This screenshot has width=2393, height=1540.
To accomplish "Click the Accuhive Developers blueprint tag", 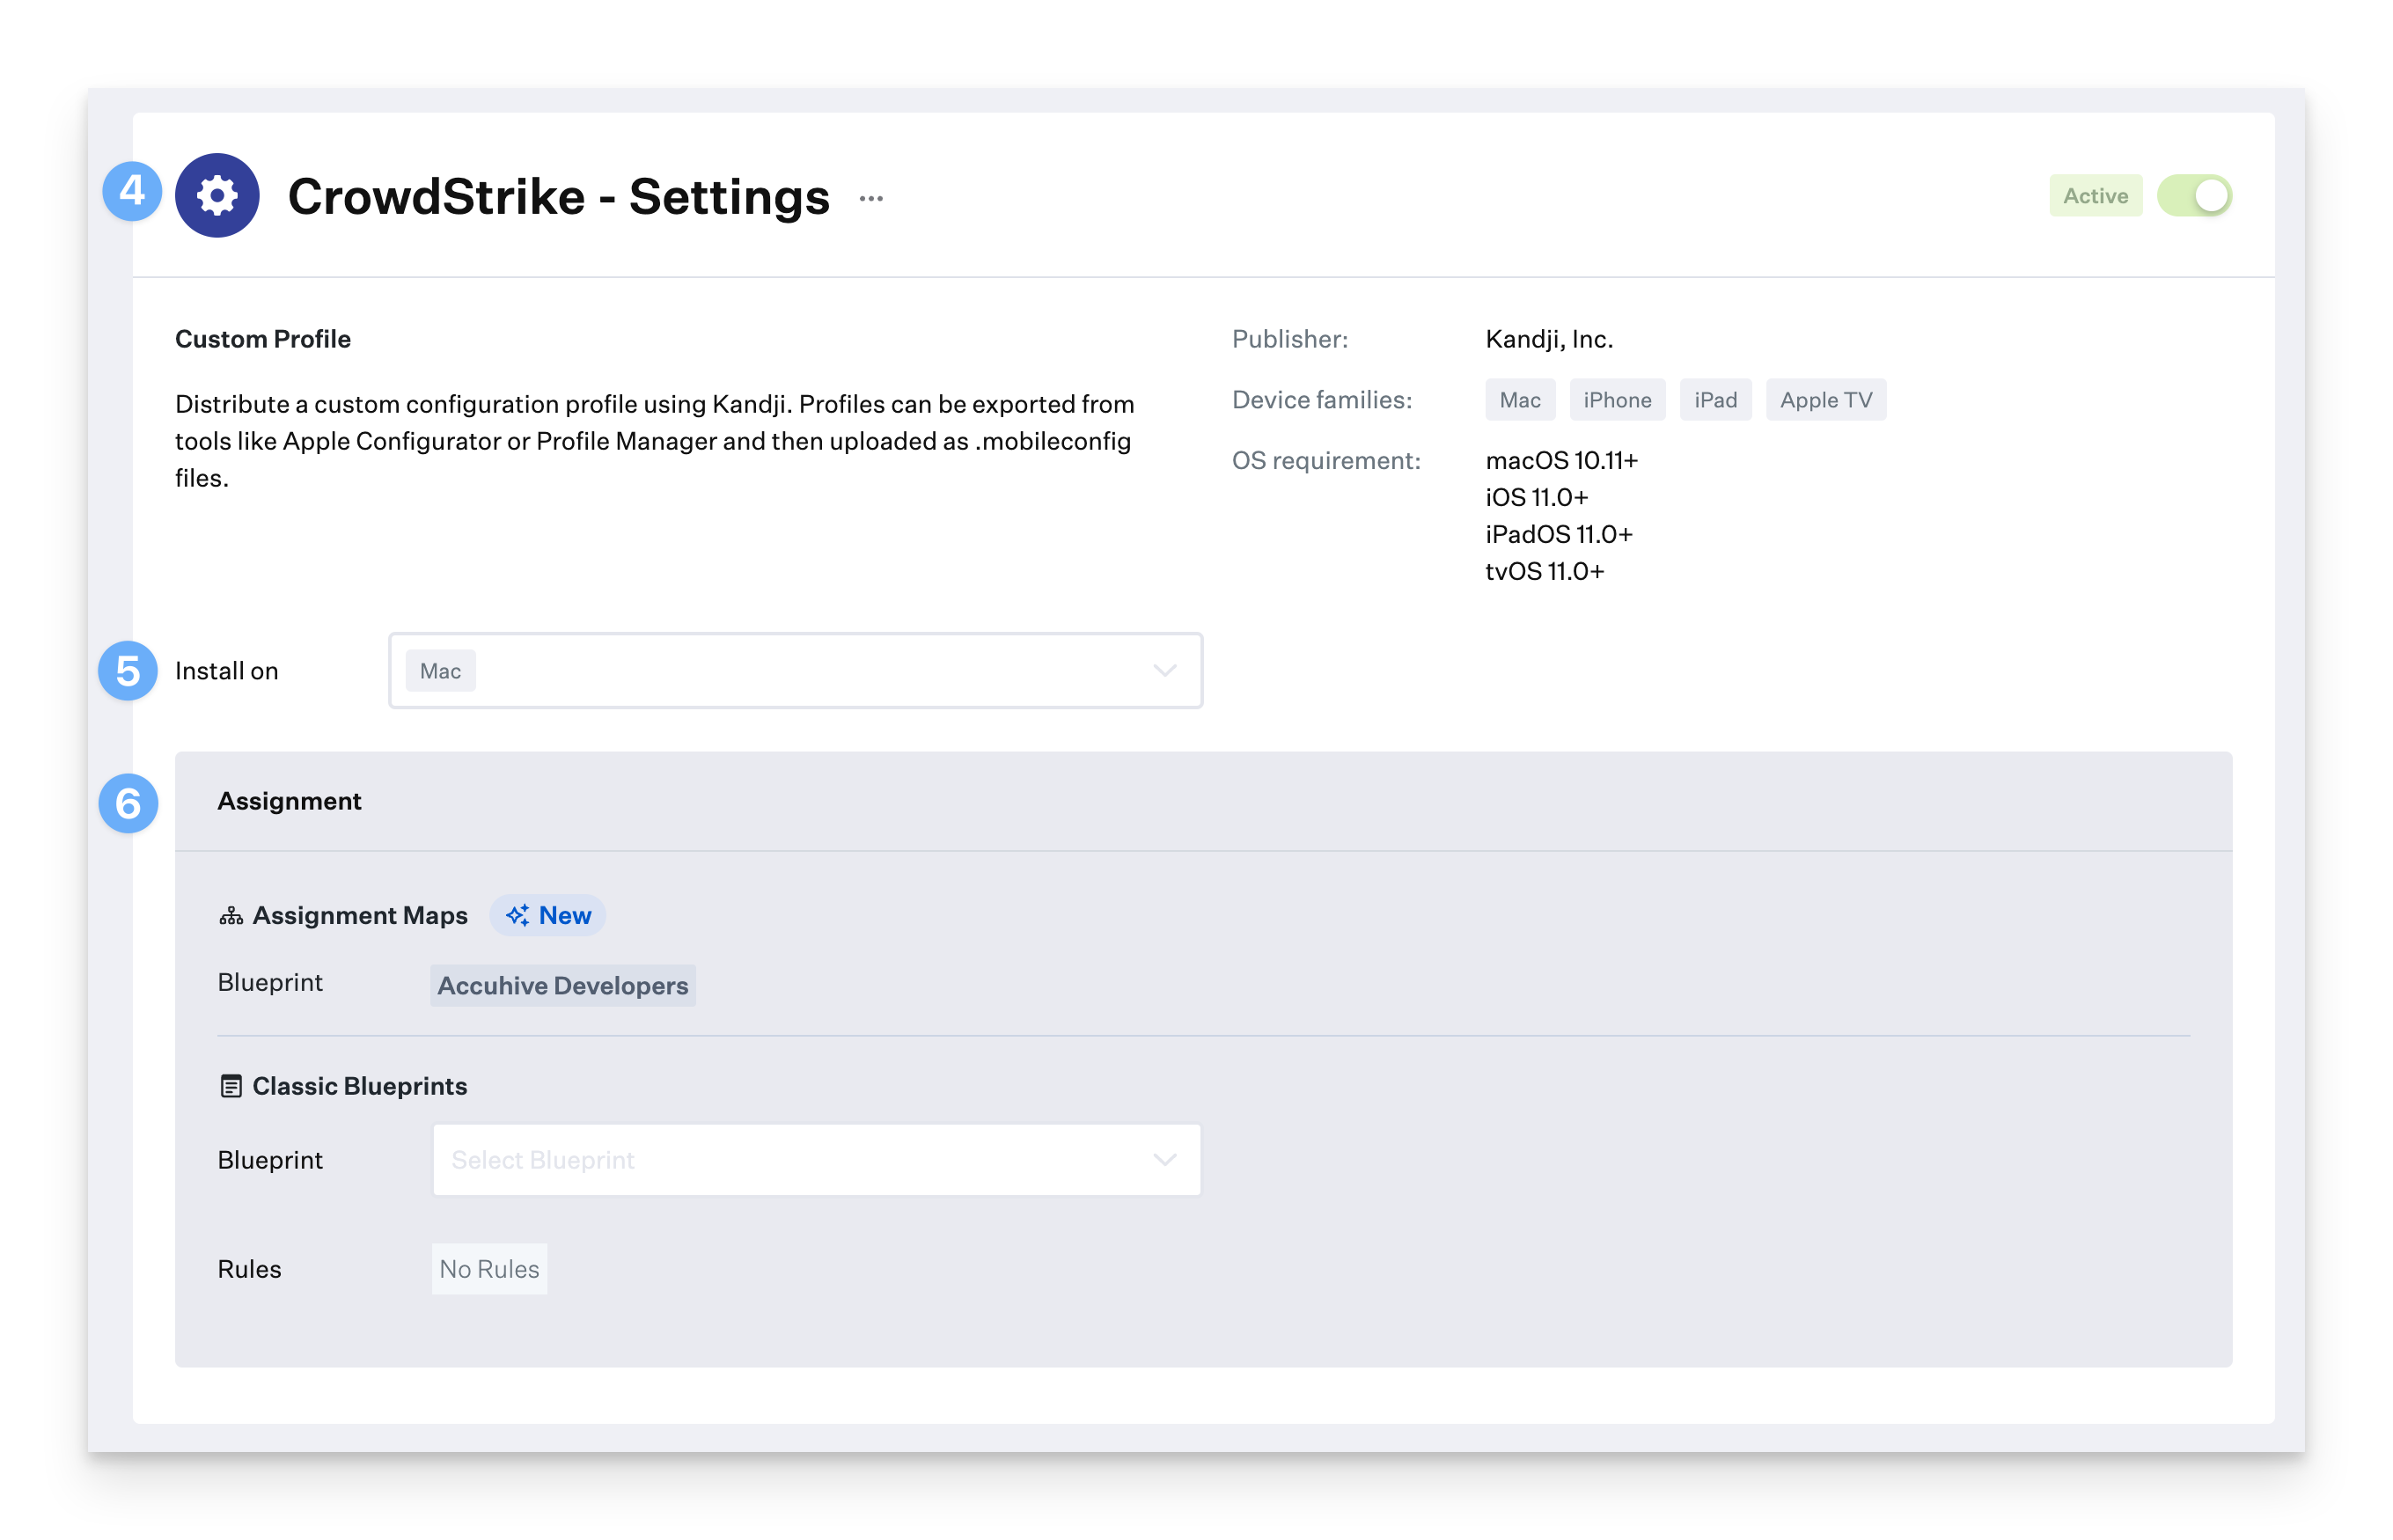I will 562,986.
